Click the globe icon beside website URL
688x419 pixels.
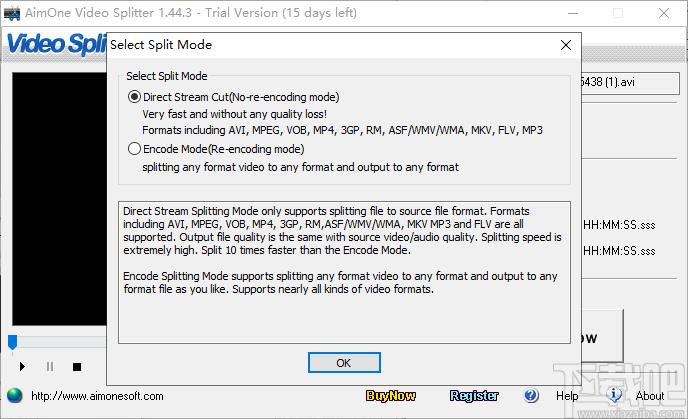pos(14,395)
